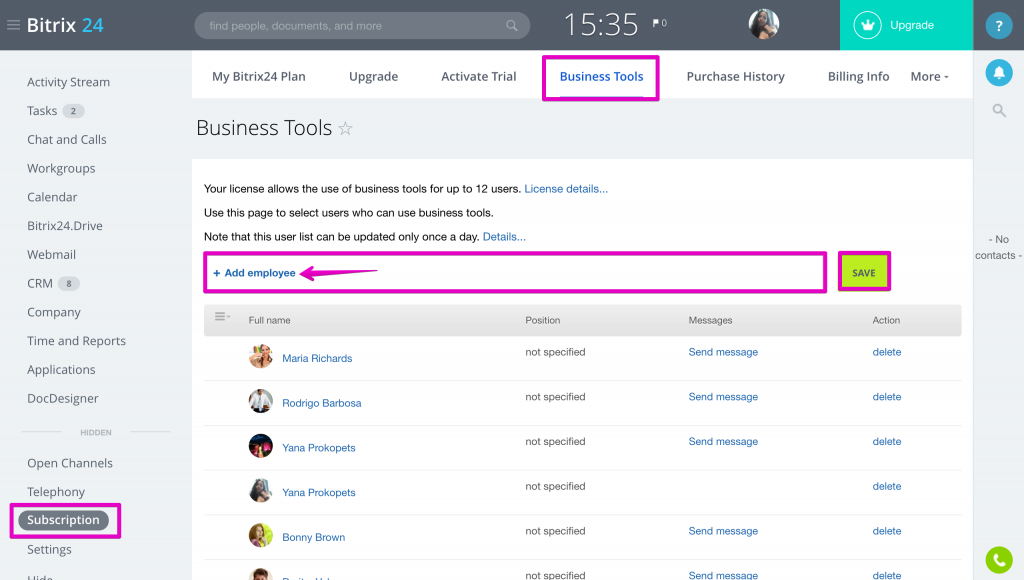Image resolution: width=1024 pixels, height=580 pixels.
Task: Open CRM in left sidebar
Action: [x=40, y=283]
